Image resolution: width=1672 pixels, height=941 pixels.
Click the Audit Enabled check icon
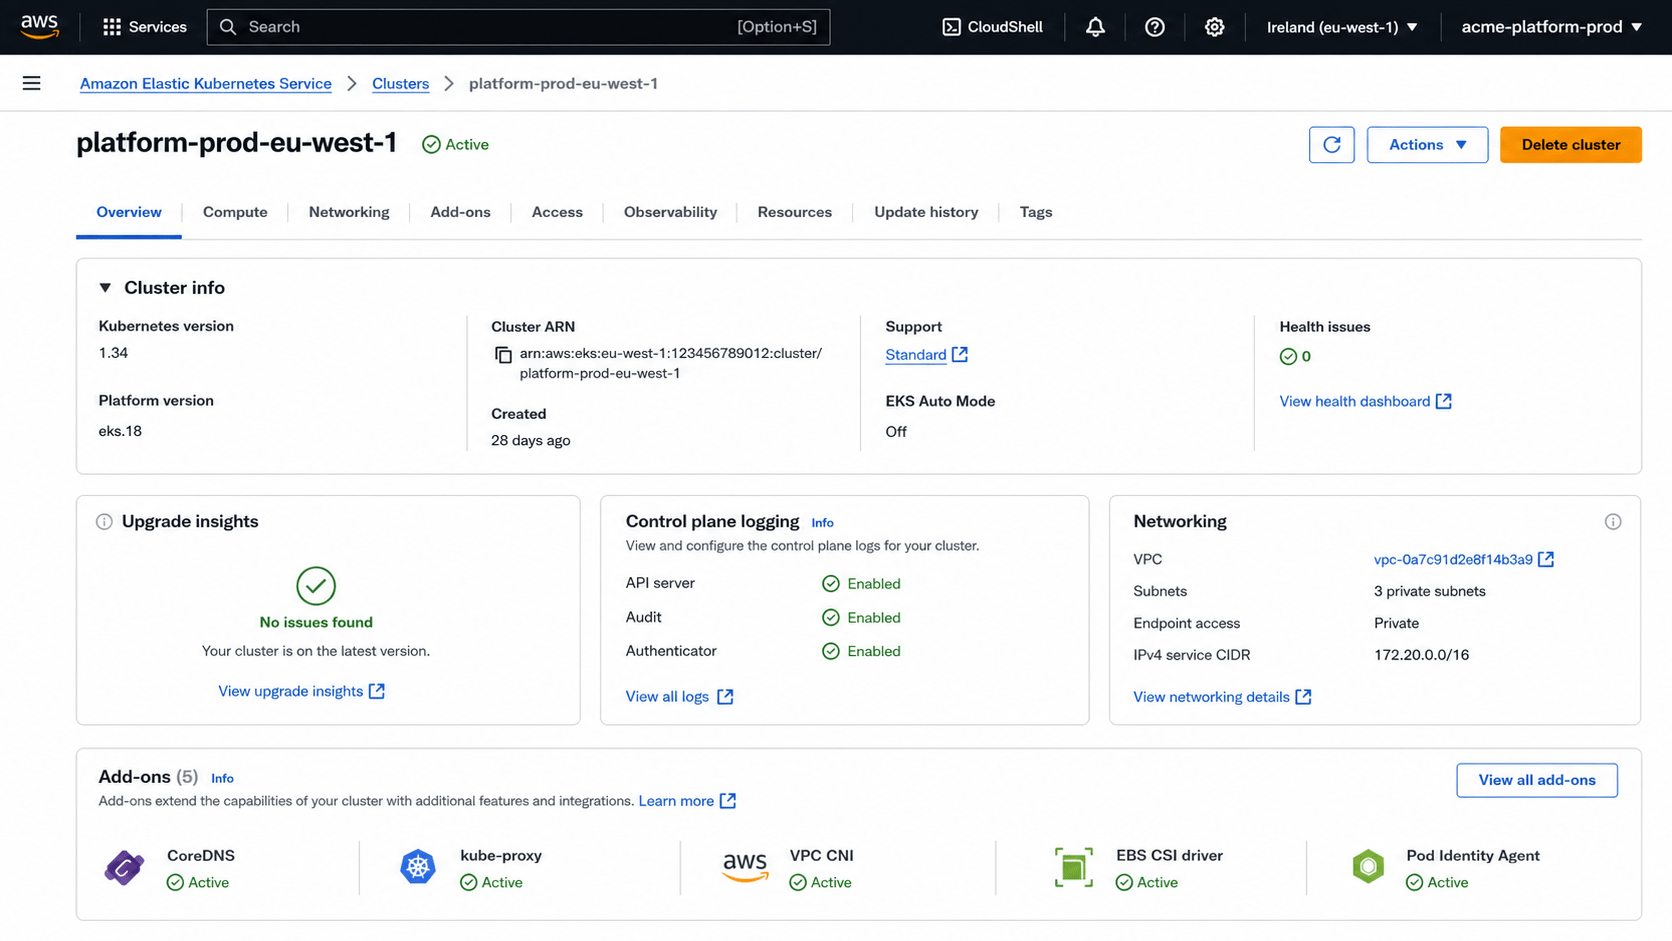coord(830,618)
